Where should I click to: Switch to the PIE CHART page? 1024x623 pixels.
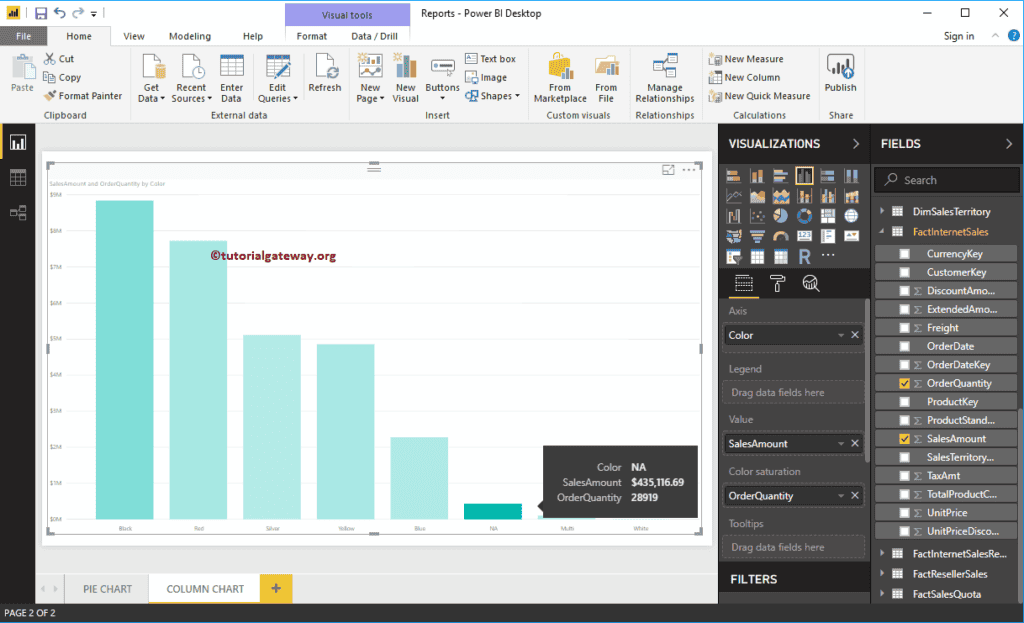[107, 588]
